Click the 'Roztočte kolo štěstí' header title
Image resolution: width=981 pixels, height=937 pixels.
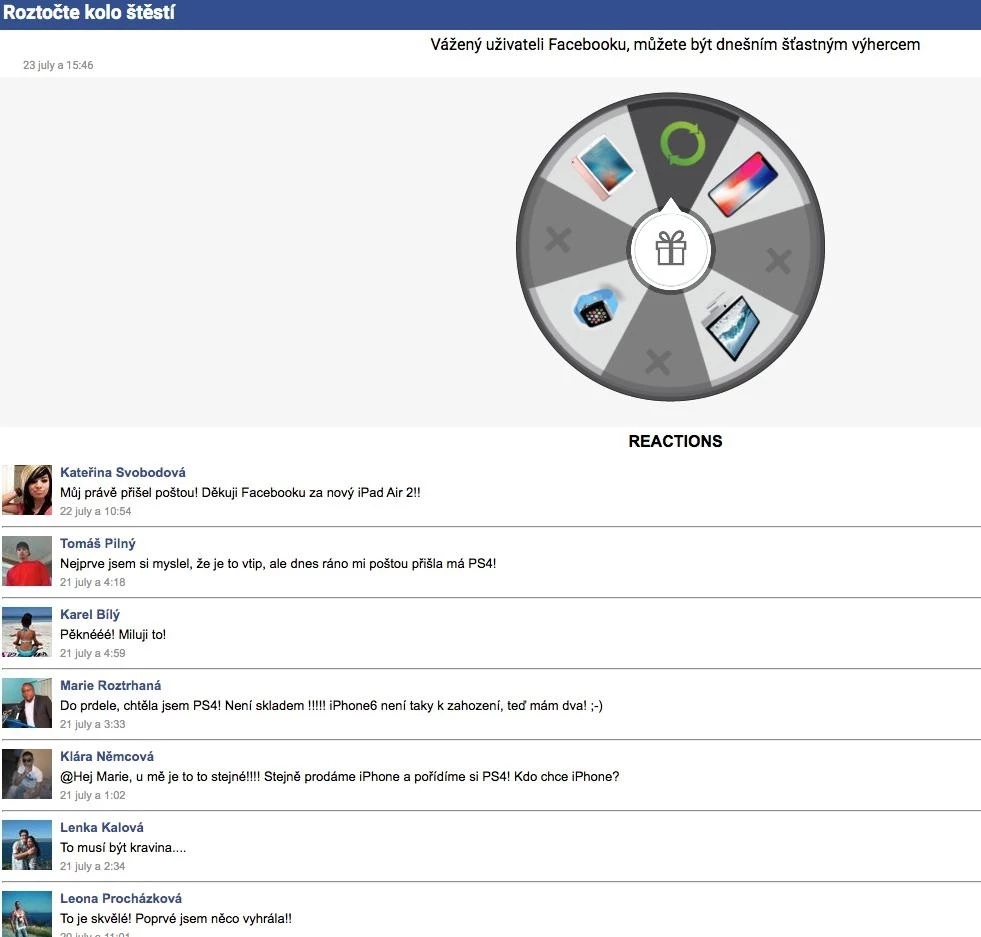click(x=89, y=13)
